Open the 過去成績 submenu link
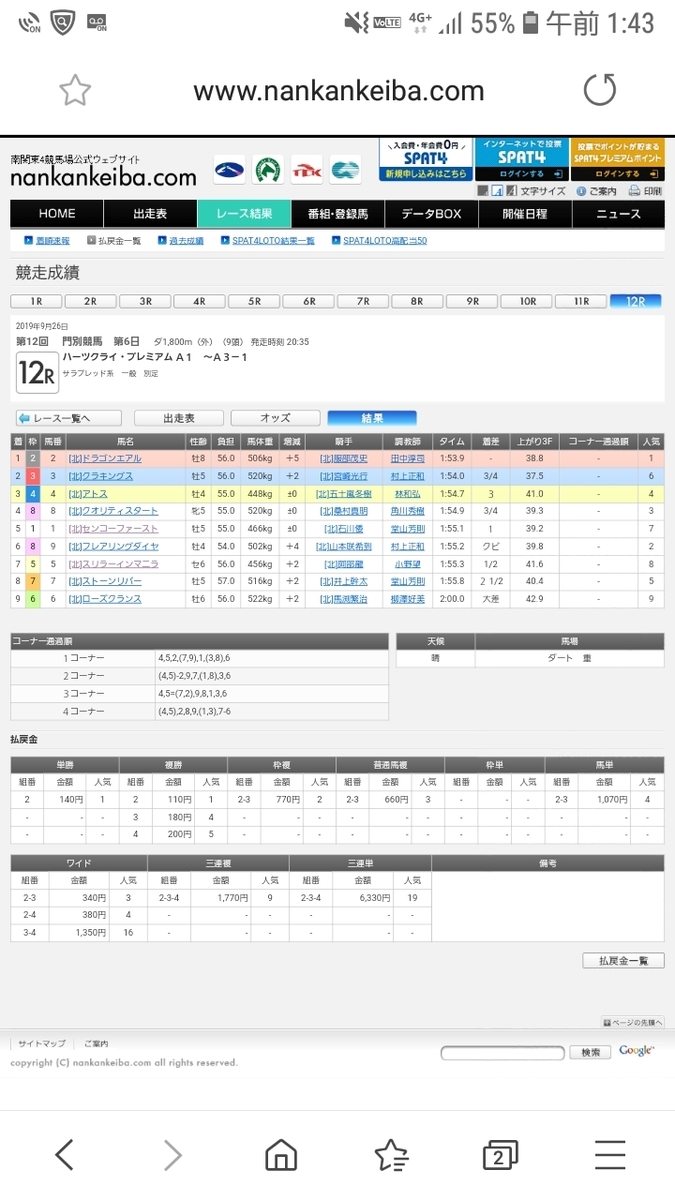 click(x=186, y=241)
